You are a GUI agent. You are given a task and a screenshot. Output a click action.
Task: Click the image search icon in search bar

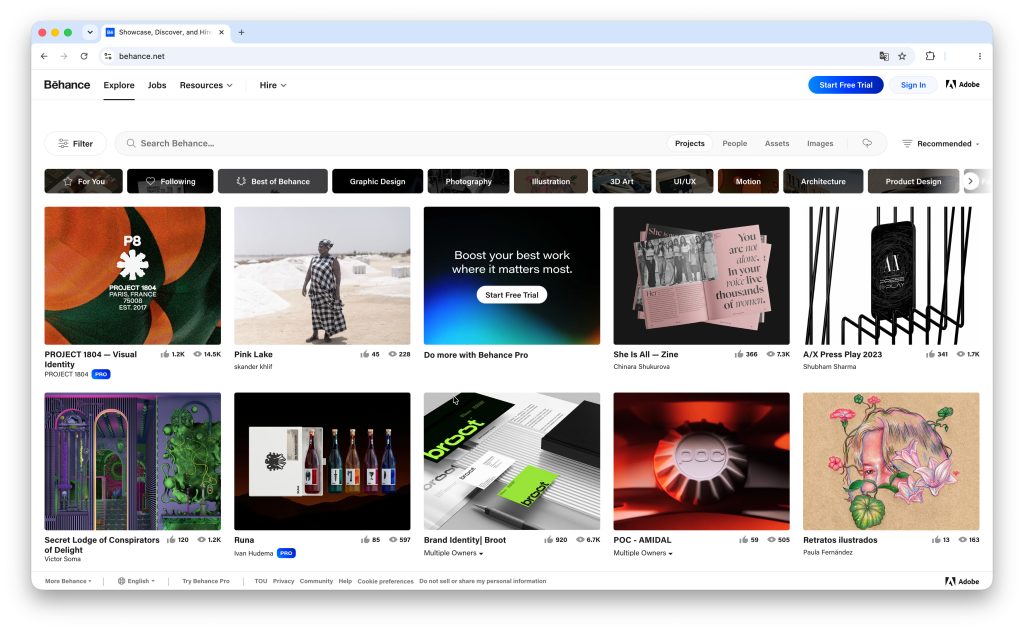tap(867, 143)
